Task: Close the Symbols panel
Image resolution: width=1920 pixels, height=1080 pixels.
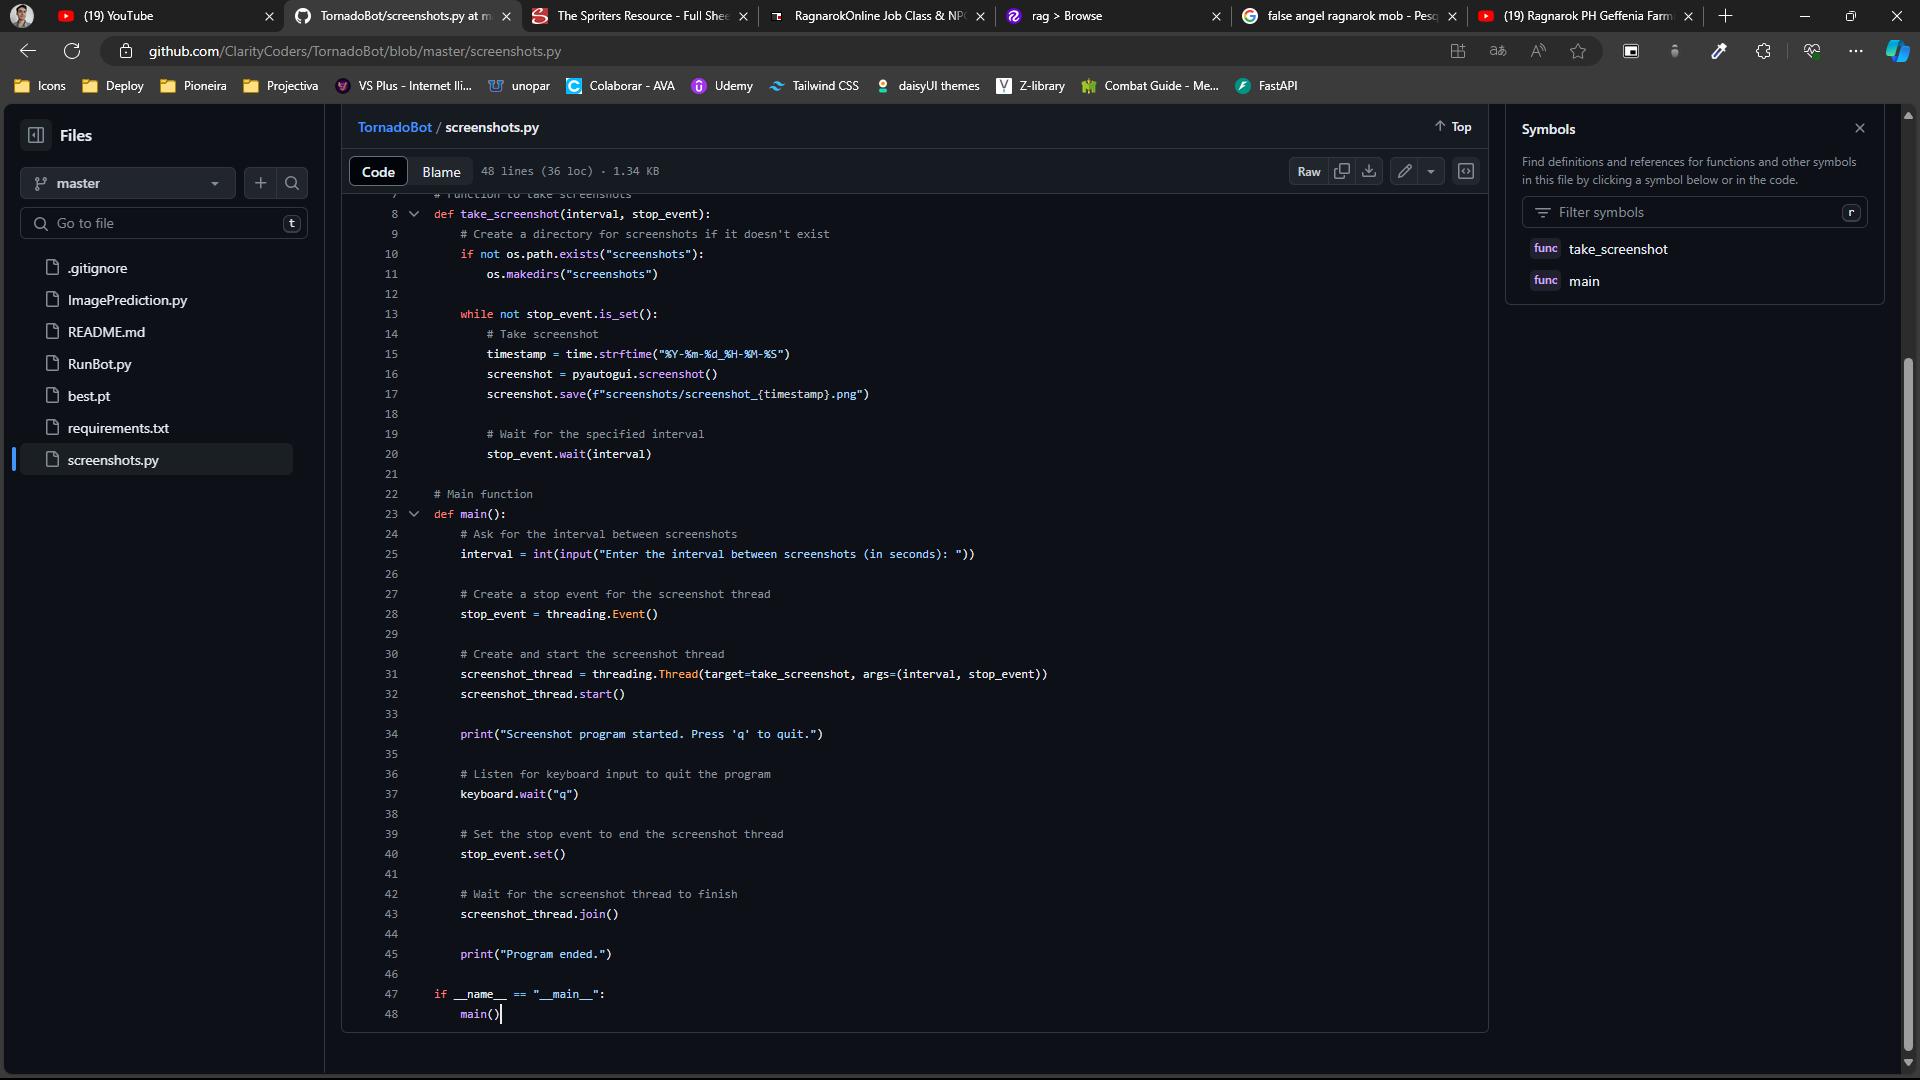Action: coord(1860,128)
